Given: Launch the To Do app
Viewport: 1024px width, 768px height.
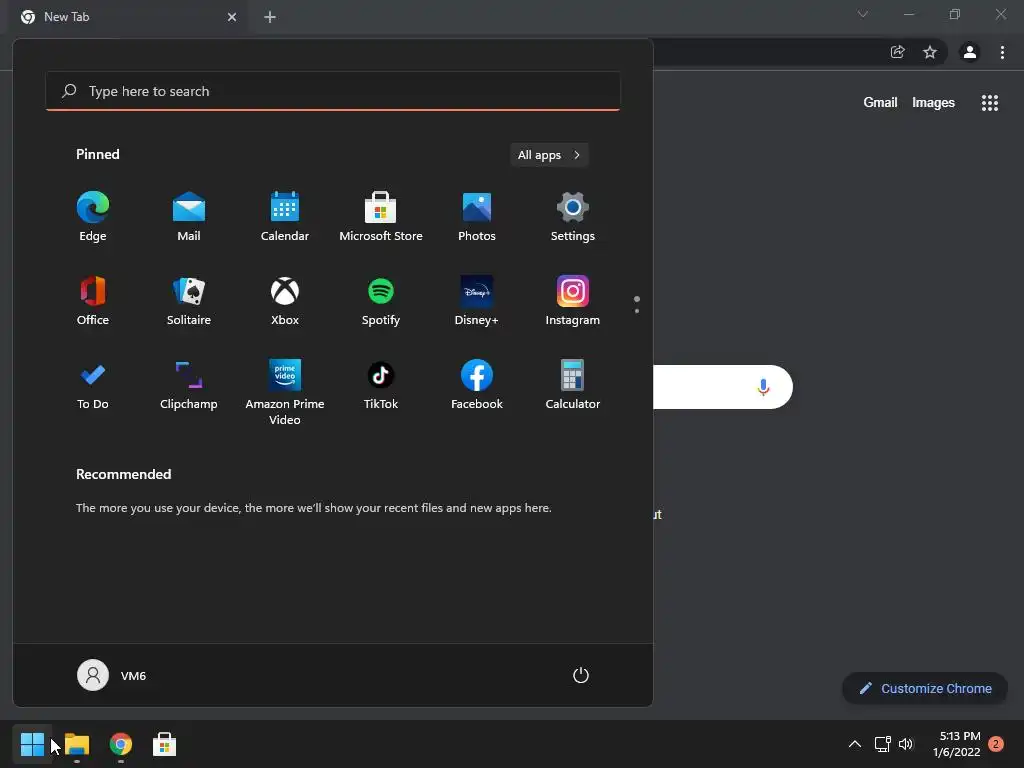Looking at the screenshot, I should click(93, 385).
